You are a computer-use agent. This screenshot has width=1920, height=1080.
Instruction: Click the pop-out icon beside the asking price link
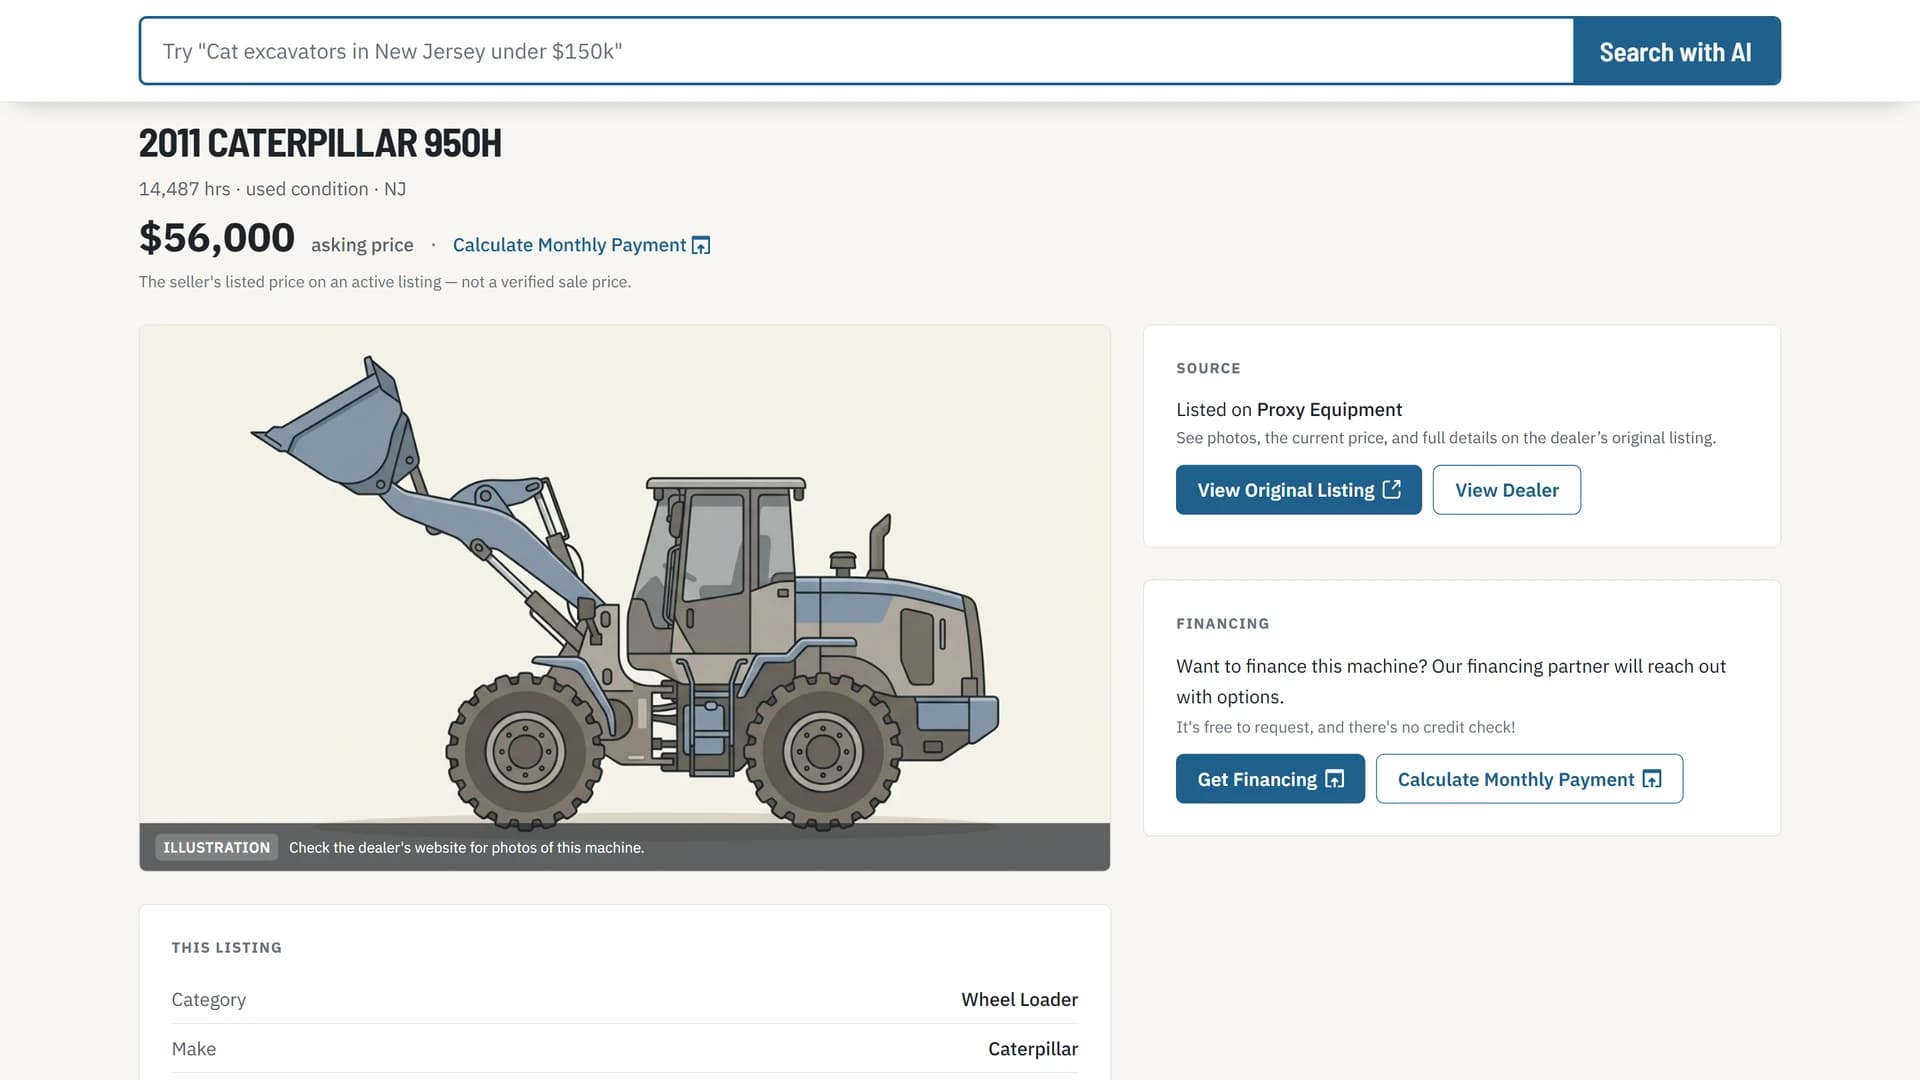pos(701,246)
